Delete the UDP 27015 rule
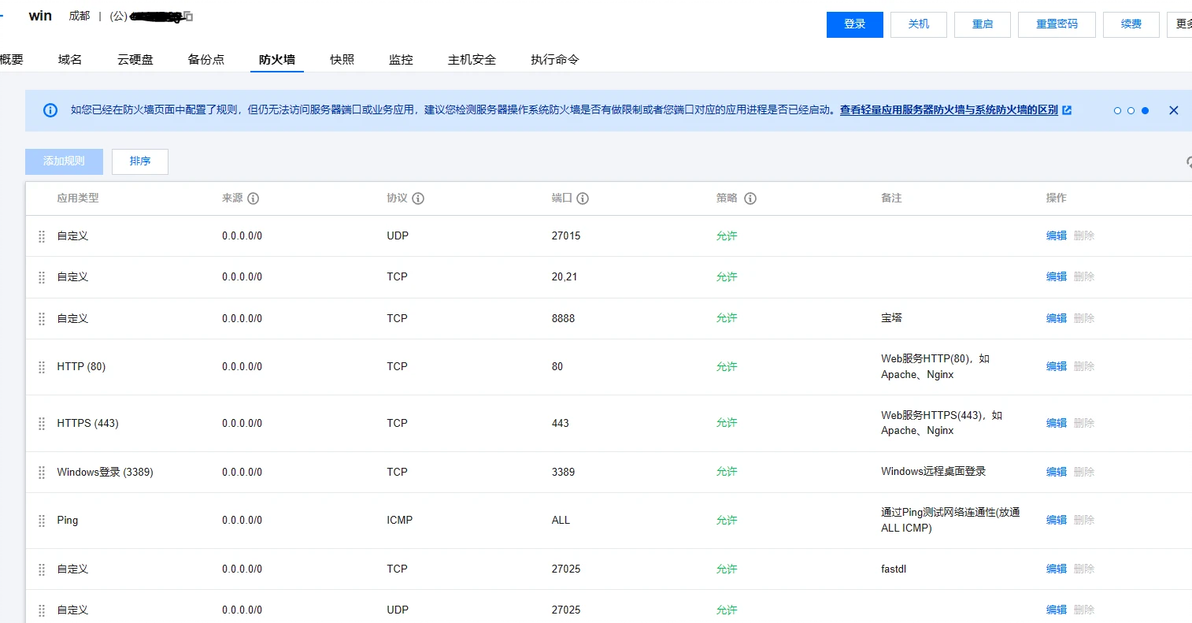 [1084, 236]
